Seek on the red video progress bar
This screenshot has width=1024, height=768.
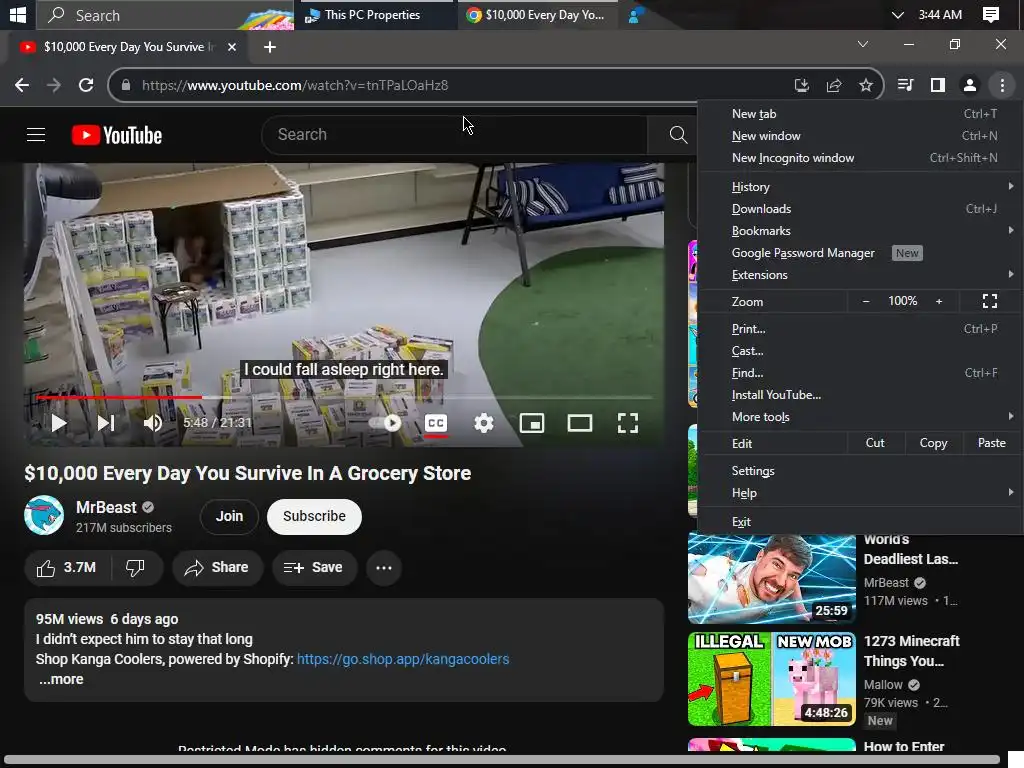(344, 397)
